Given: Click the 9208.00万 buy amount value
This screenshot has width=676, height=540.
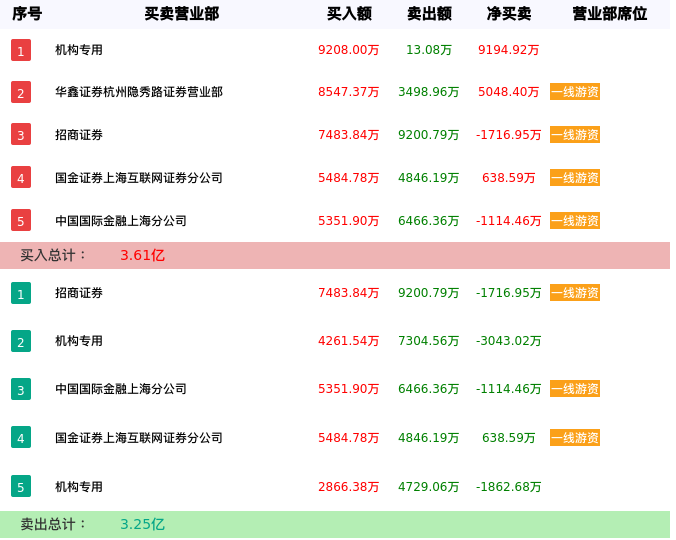Looking at the screenshot, I should click(349, 50).
